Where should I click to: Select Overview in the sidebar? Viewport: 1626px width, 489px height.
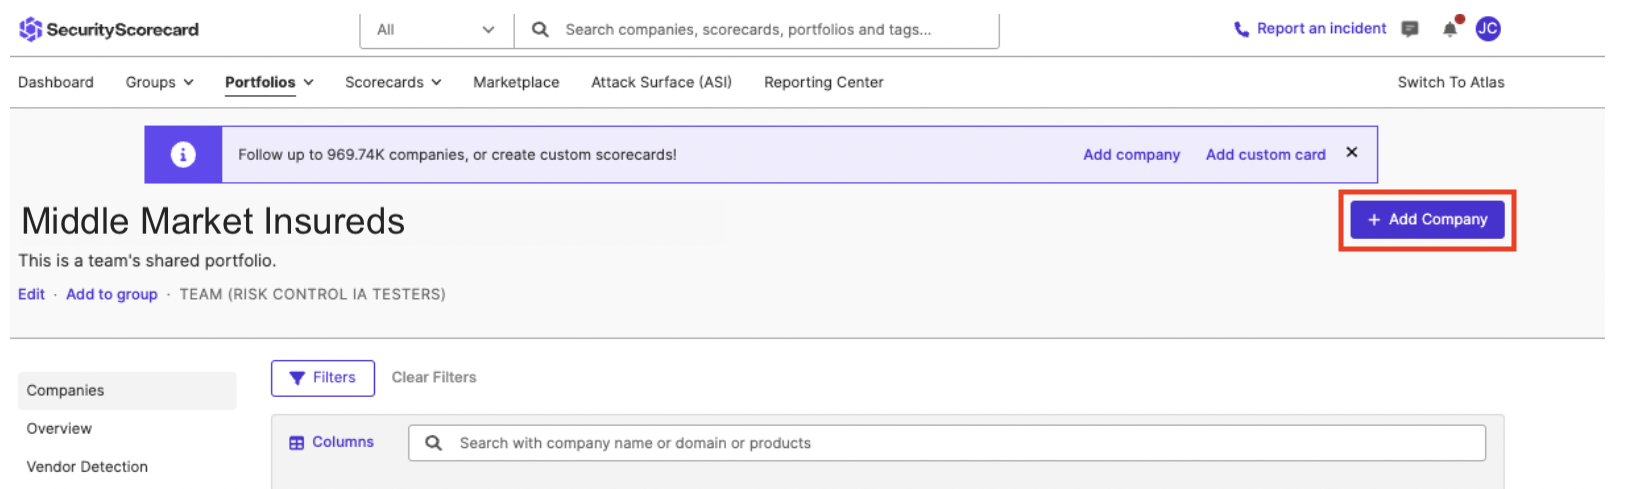tap(59, 428)
